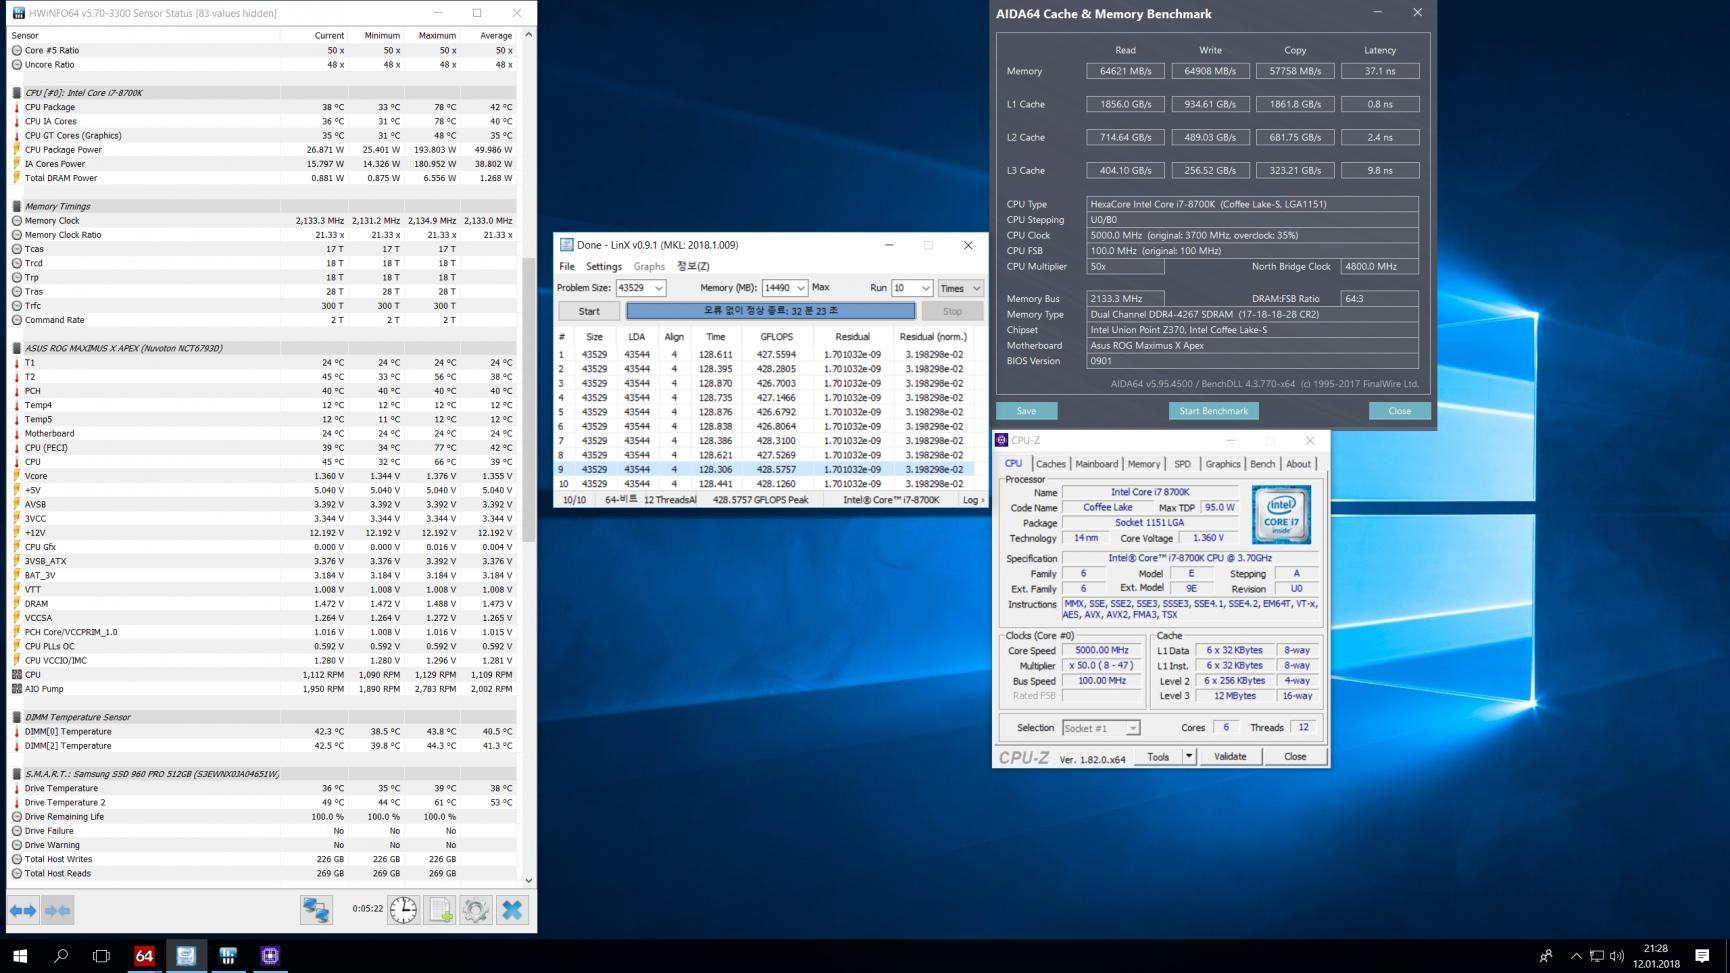Open the Problem Size dropdown in LinX
1730x973 pixels.
[x=658, y=288]
